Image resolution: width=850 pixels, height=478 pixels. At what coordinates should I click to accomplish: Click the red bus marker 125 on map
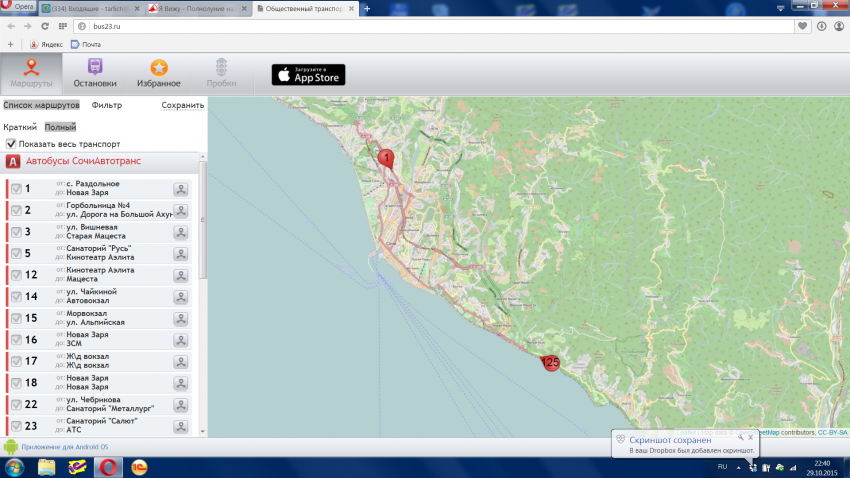pos(550,363)
